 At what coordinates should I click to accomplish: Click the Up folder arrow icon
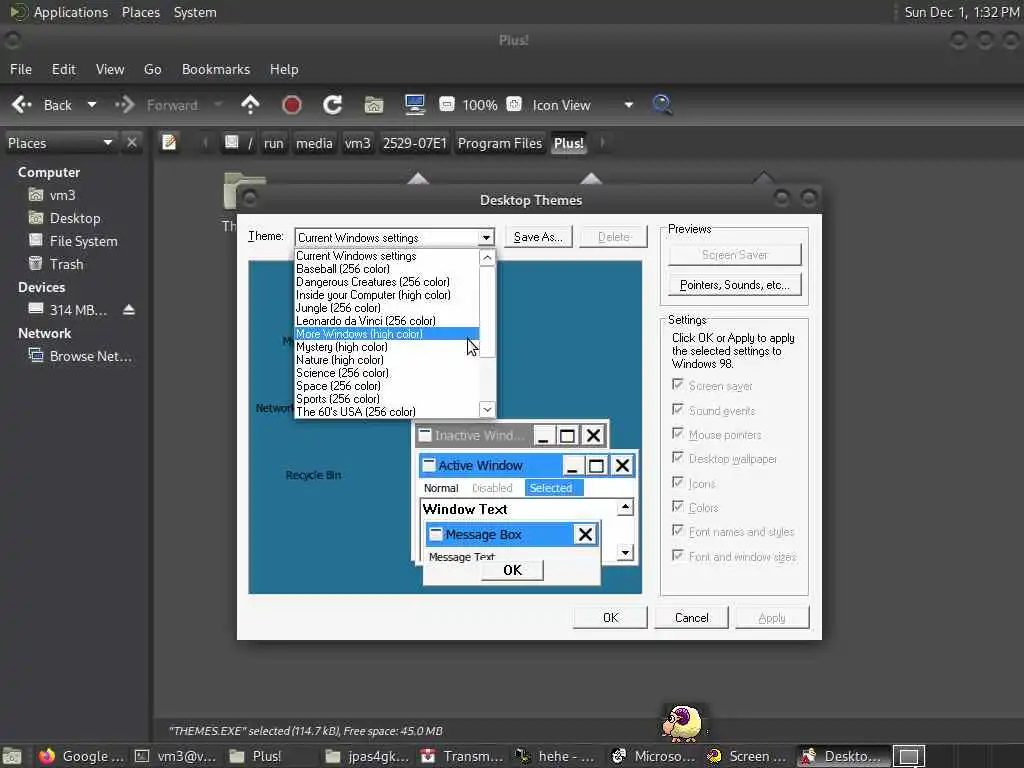point(250,105)
